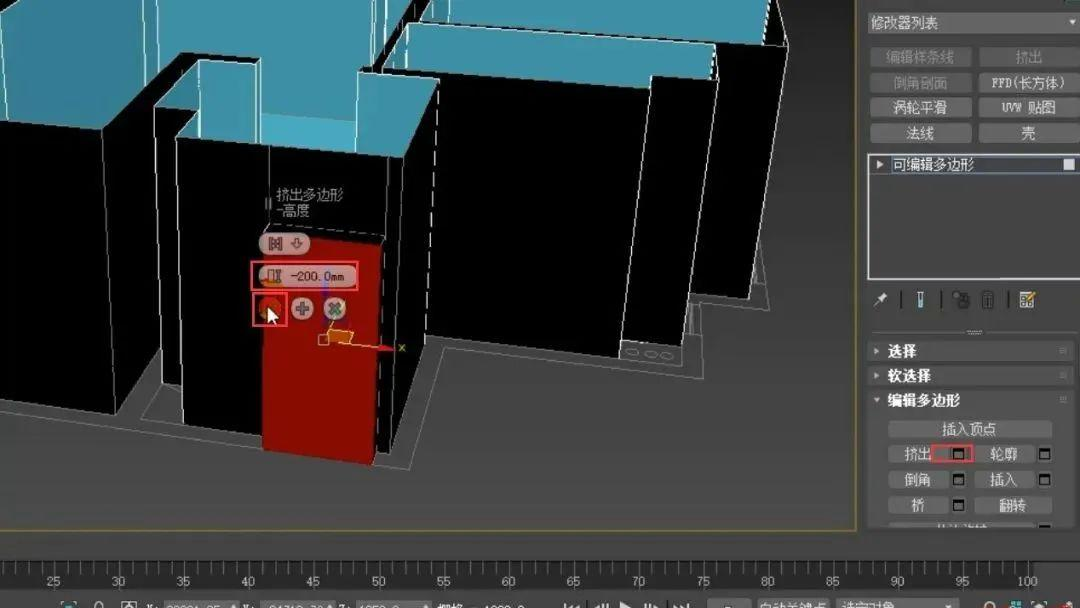Expand the 可编辑多边形 stack arrow

tap(880, 165)
